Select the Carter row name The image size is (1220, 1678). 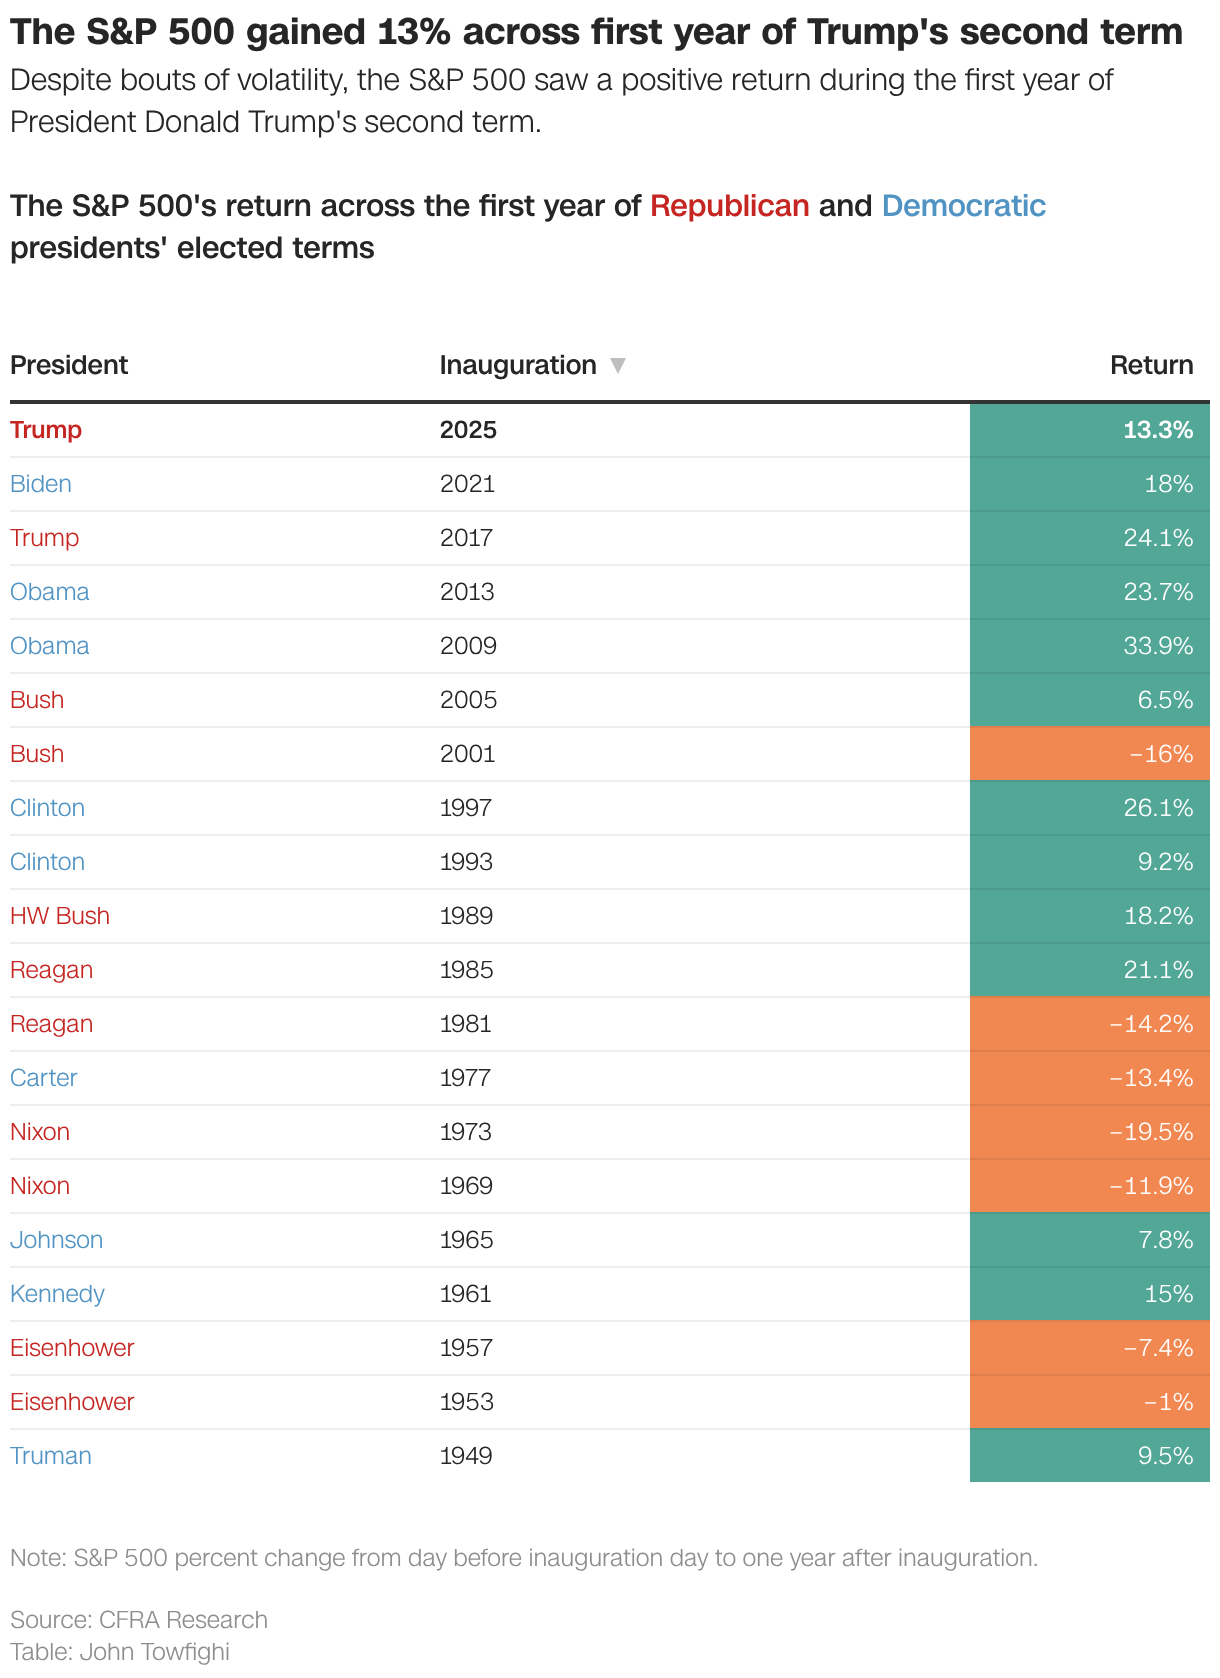pyautogui.click(x=44, y=1078)
